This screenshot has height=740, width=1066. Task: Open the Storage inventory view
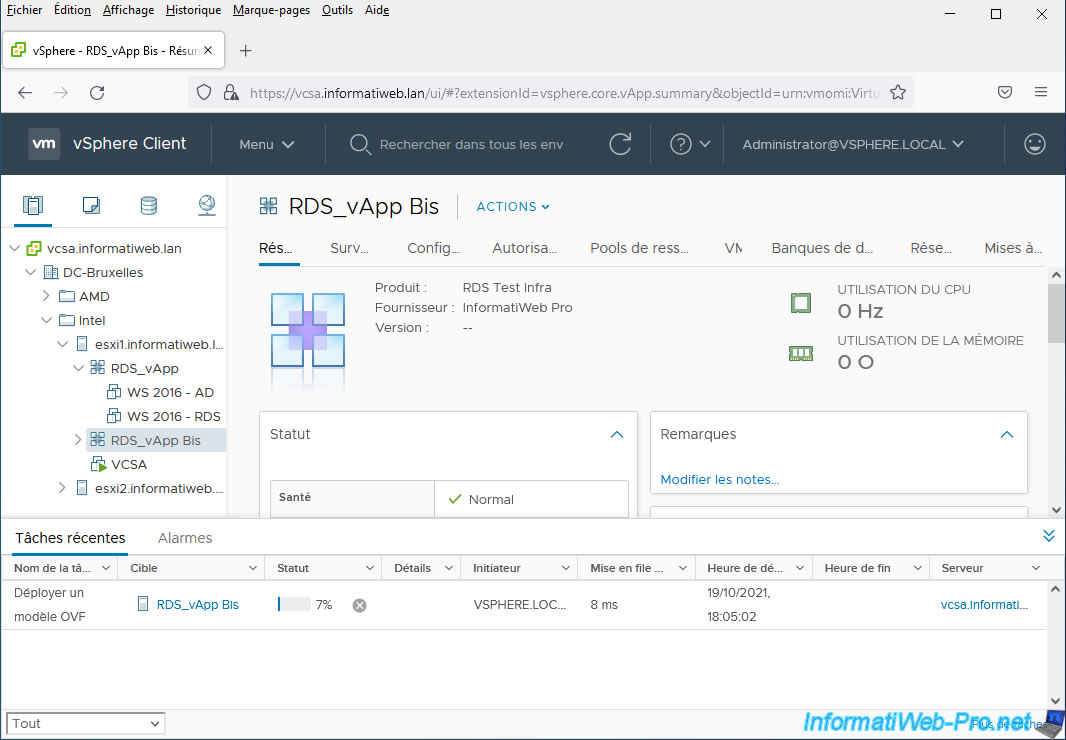[149, 205]
